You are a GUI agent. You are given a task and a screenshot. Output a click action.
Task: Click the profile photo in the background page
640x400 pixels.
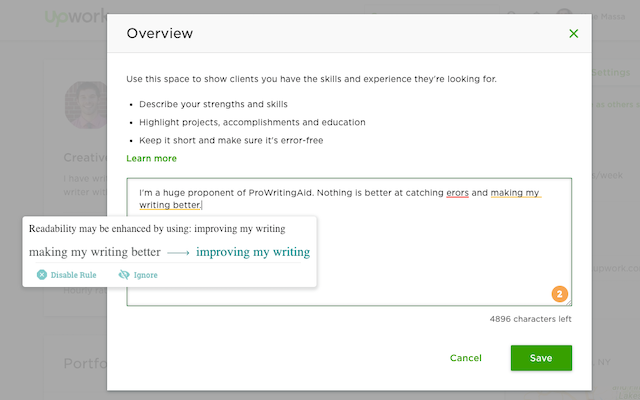point(86,104)
